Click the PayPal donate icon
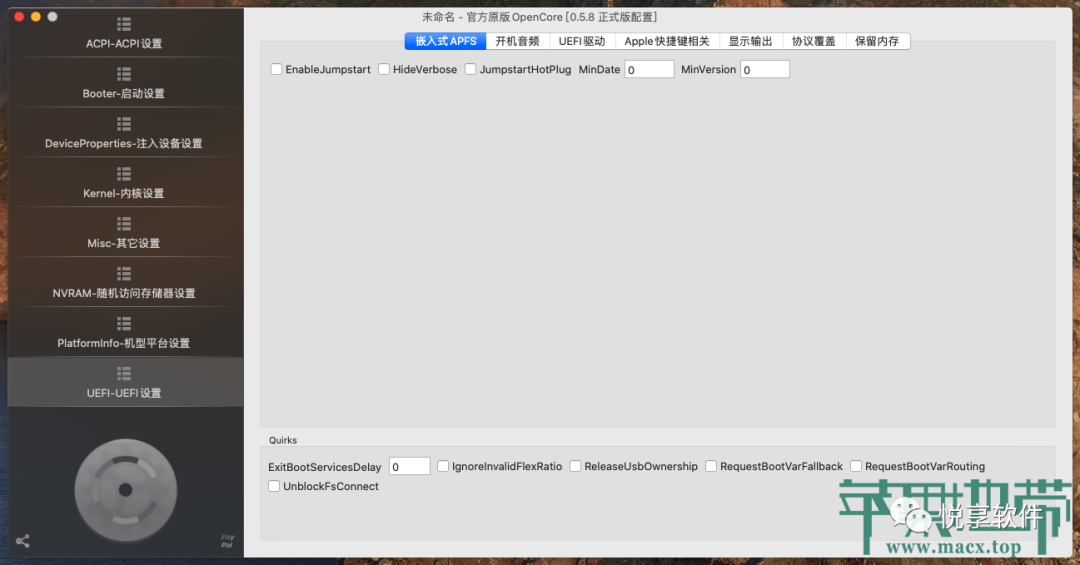This screenshot has width=1080, height=565. point(227,541)
